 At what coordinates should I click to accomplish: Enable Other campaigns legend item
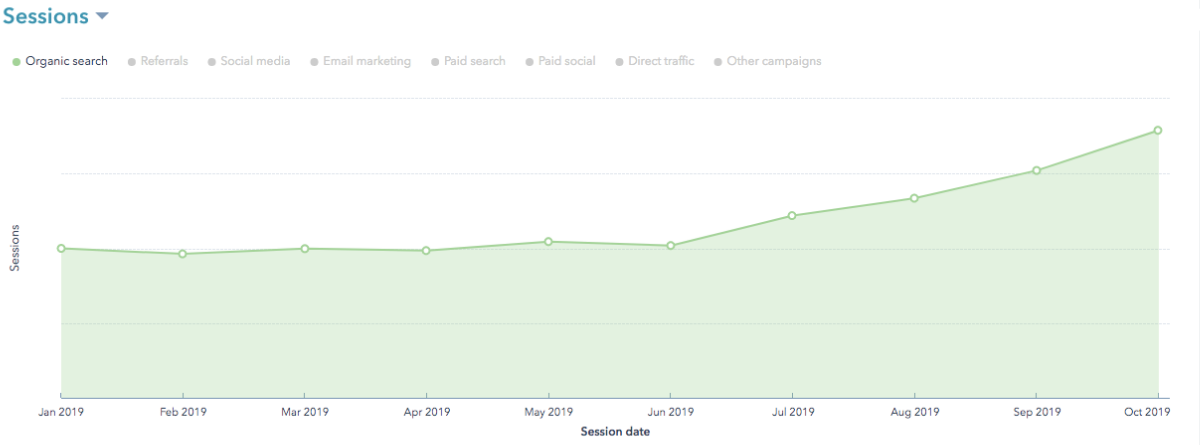773,61
